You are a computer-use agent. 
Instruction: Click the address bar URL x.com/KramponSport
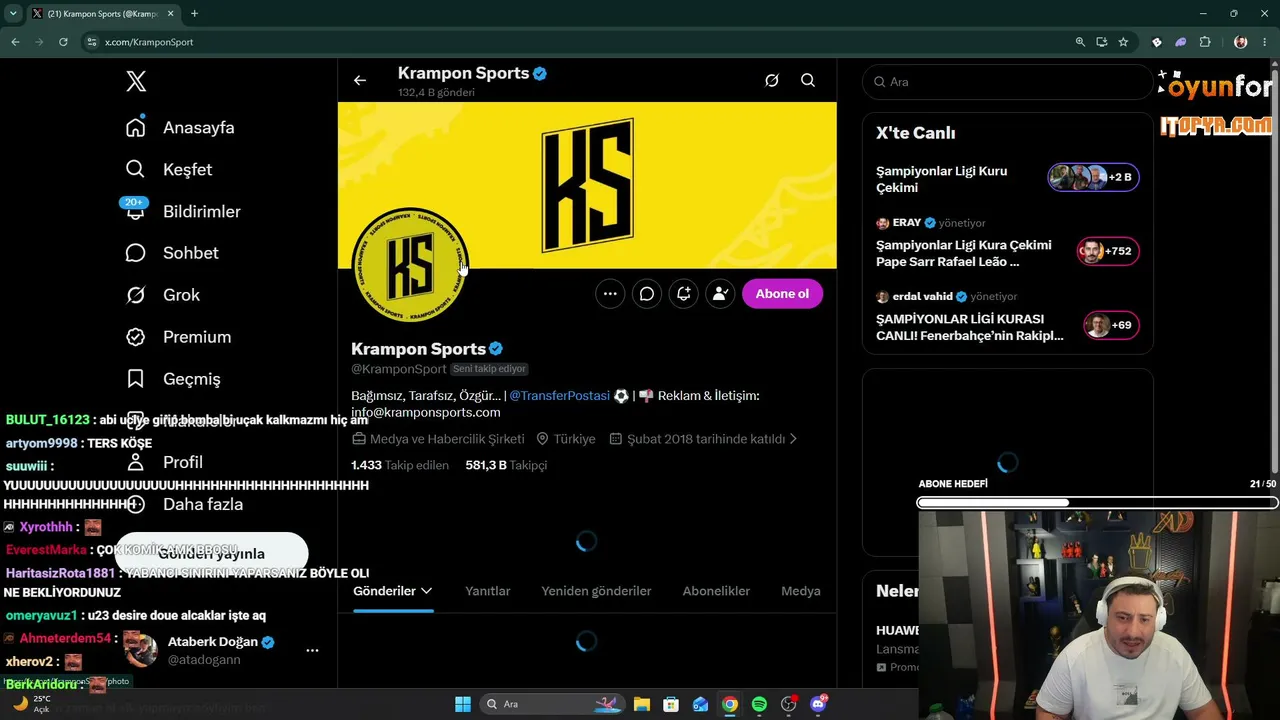coord(149,42)
